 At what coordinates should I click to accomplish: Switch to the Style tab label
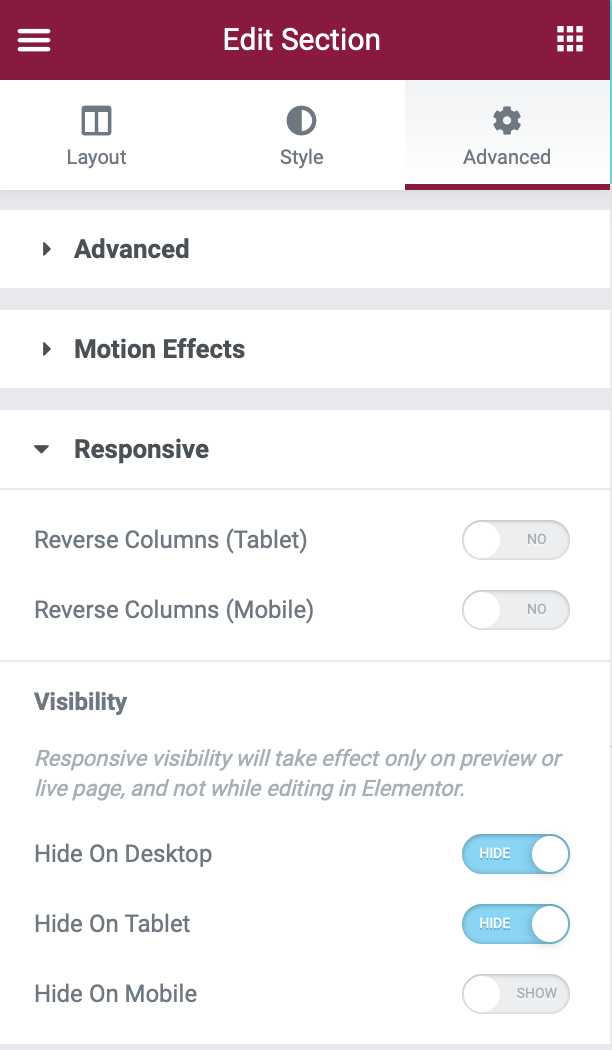click(301, 158)
